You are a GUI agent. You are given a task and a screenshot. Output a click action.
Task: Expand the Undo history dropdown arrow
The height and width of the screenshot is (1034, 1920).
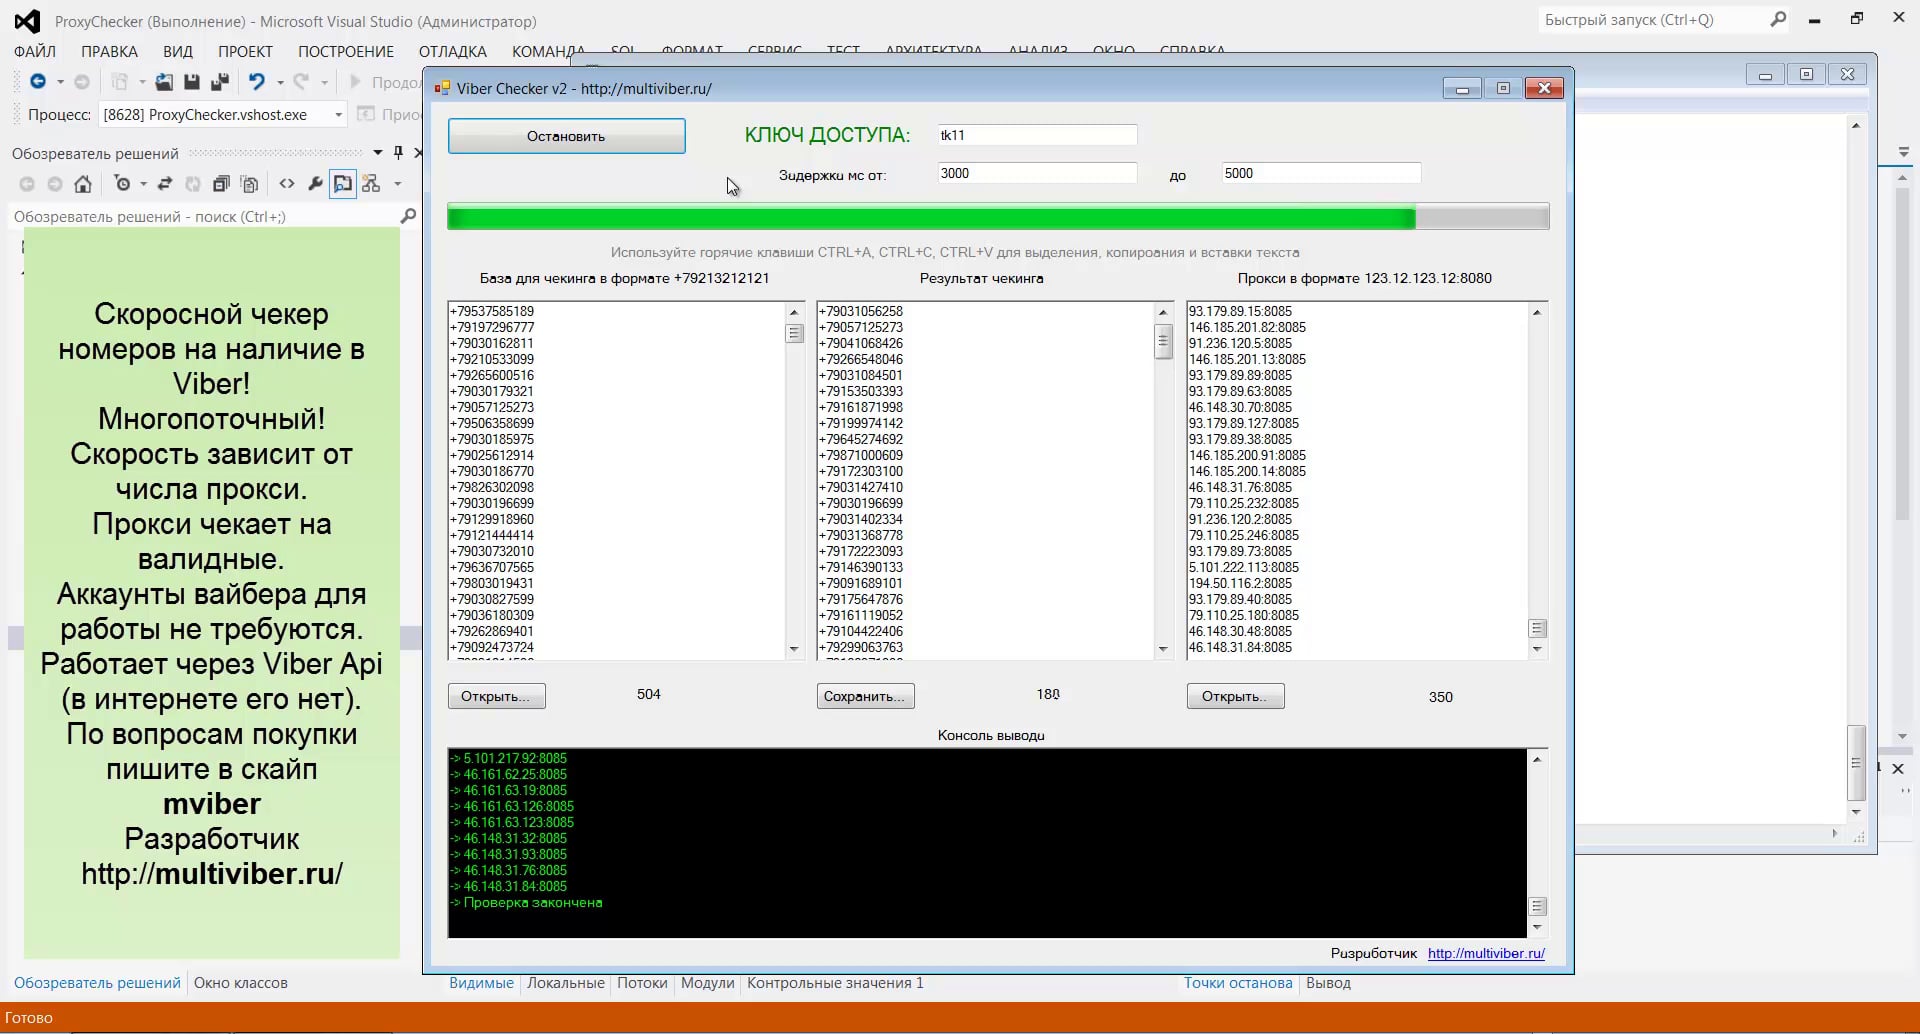pos(280,82)
